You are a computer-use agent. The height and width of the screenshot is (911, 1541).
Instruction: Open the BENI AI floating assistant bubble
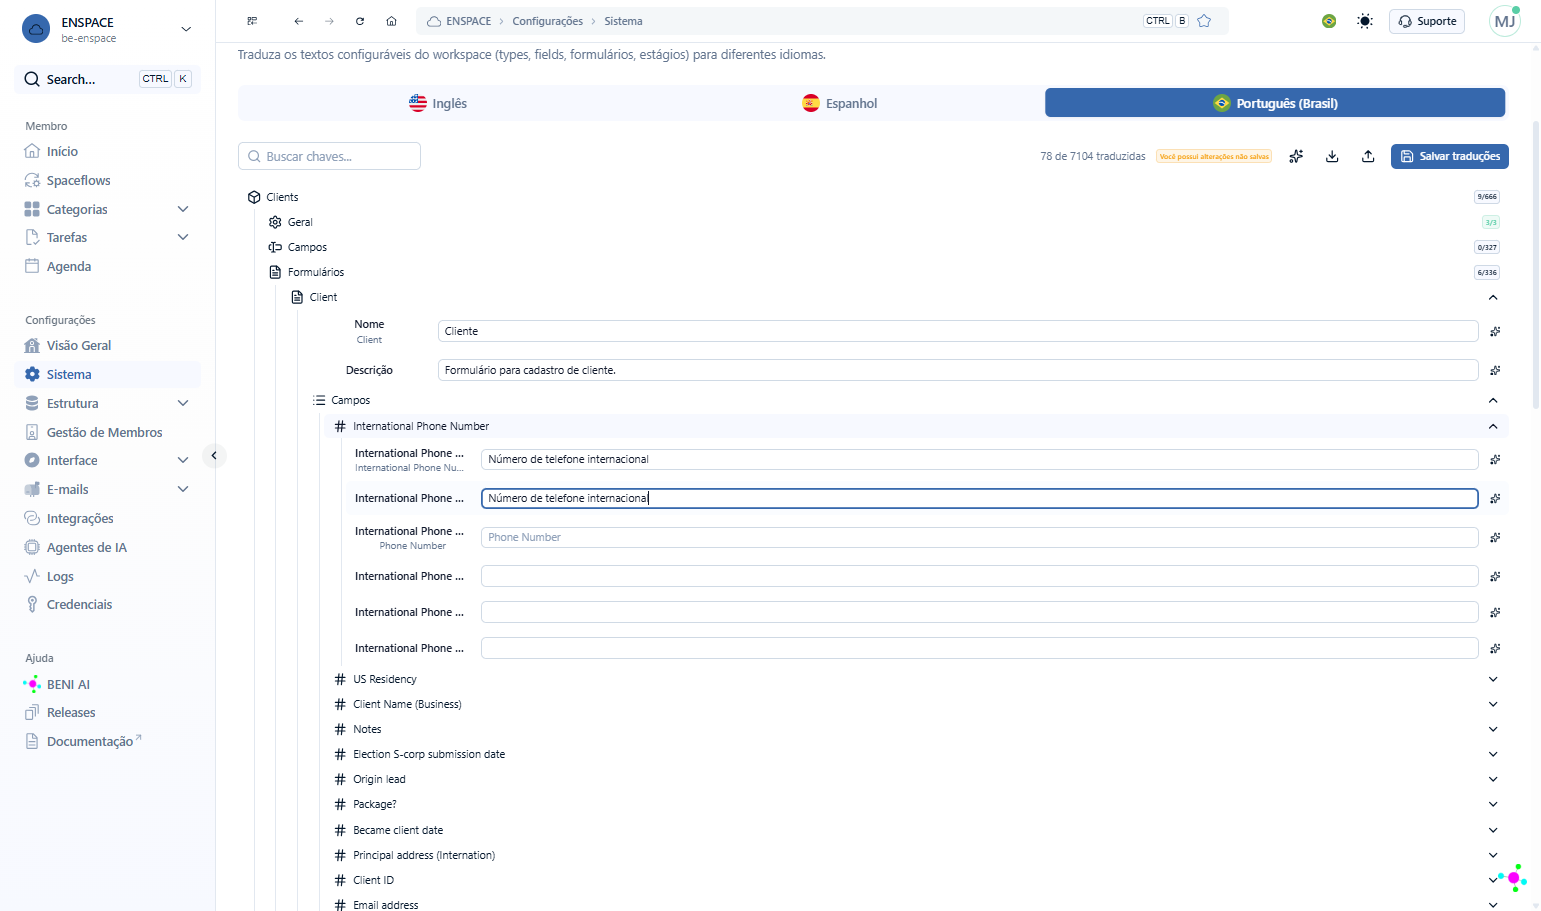coord(1513,878)
